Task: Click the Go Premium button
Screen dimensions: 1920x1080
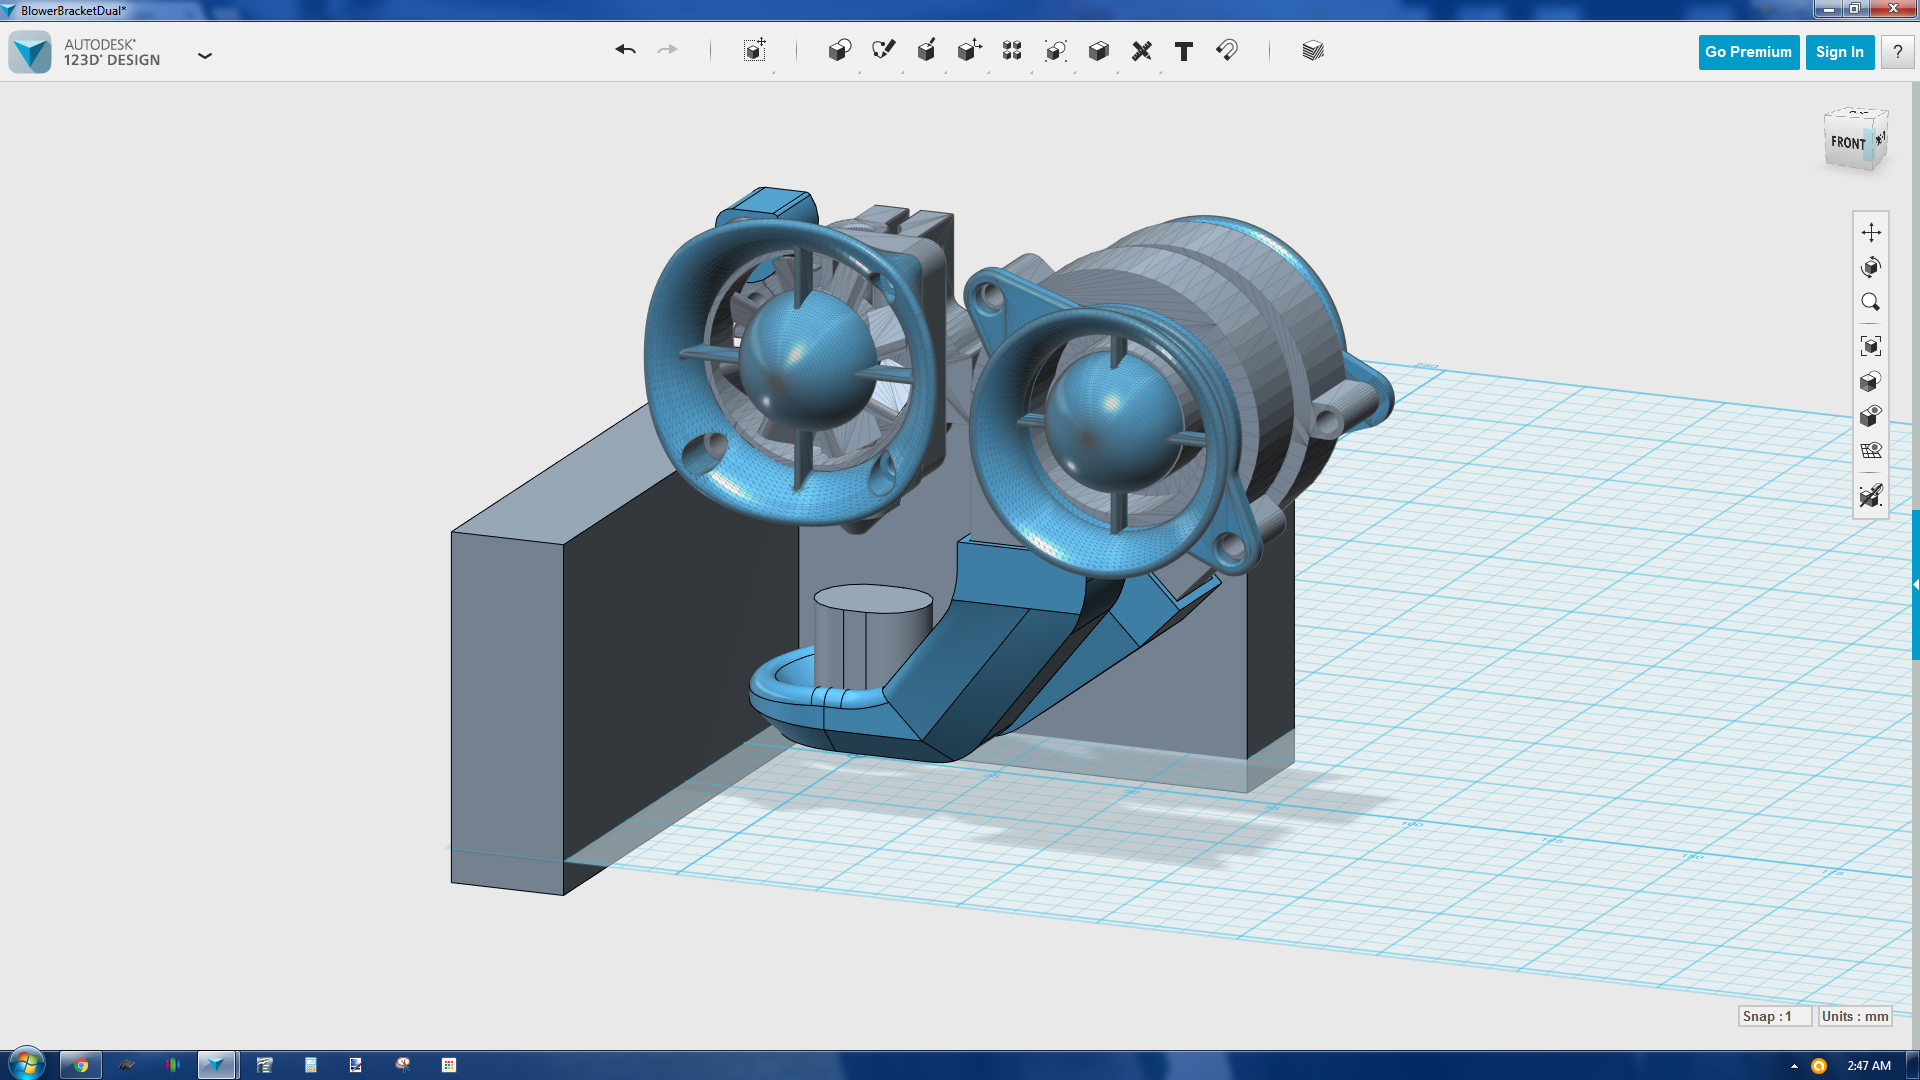Action: (1748, 52)
